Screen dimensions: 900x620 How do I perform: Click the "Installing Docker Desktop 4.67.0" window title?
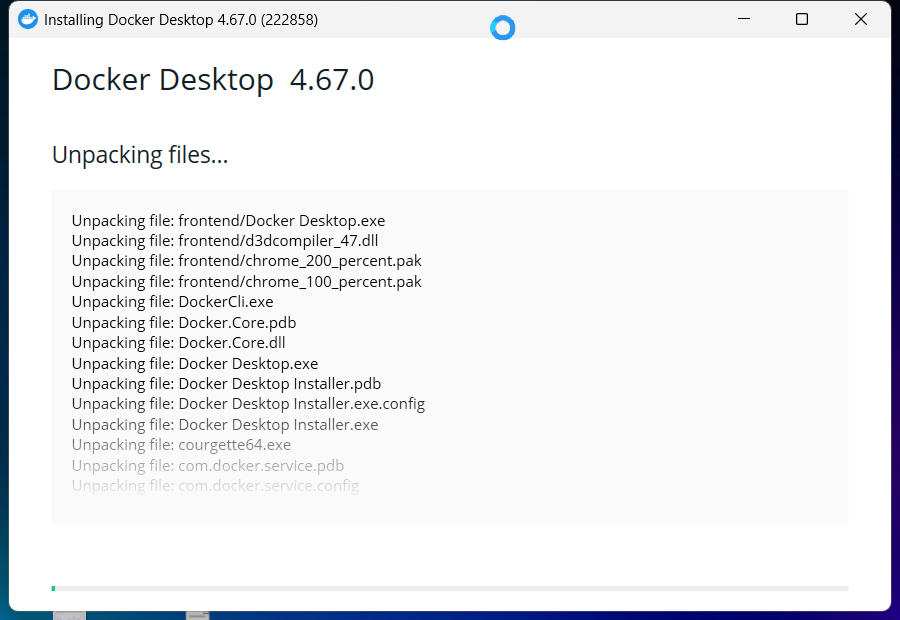[181, 20]
